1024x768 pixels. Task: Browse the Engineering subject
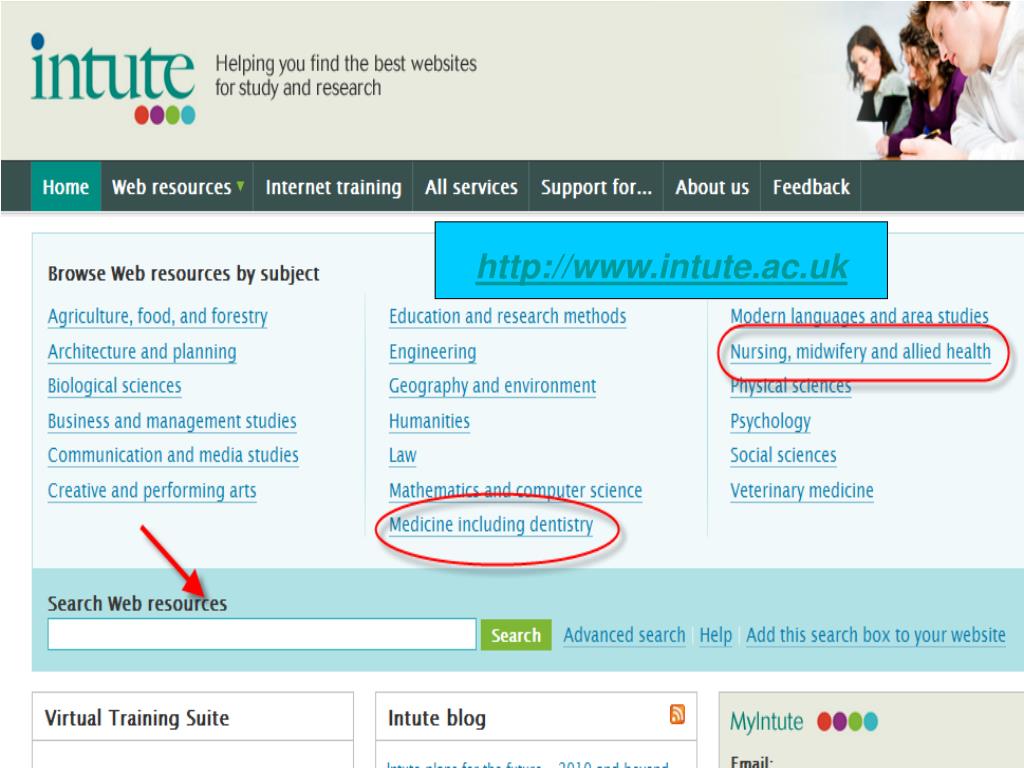pyautogui.click(x=432, y=352)
